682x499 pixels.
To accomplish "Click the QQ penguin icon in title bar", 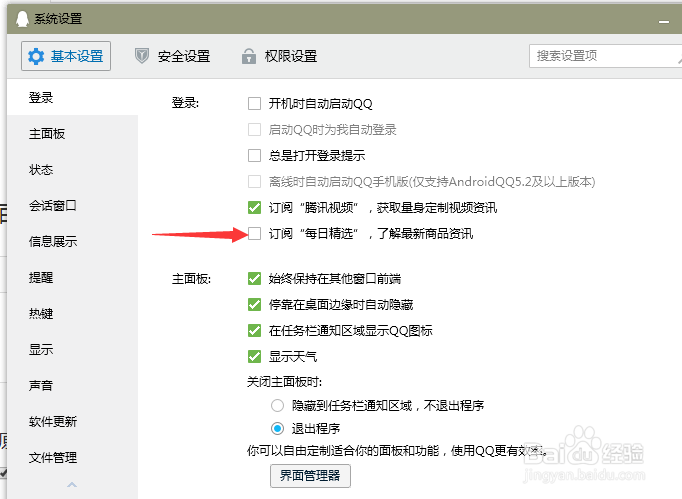I will 22,19.
